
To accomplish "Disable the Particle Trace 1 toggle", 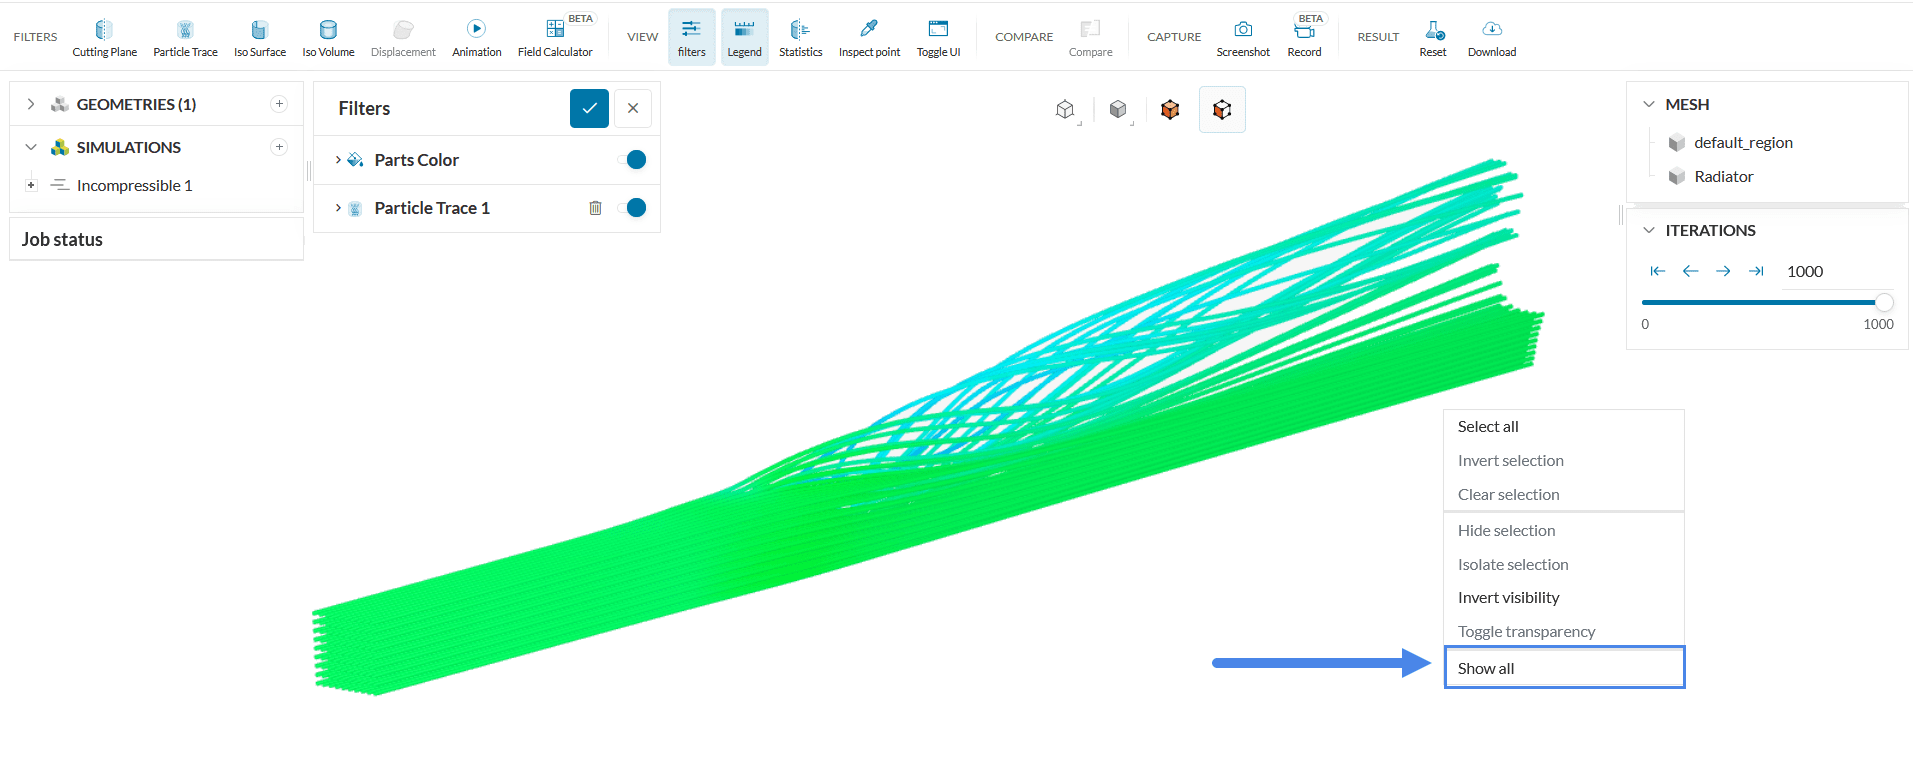I will click(x=632, y=208).
